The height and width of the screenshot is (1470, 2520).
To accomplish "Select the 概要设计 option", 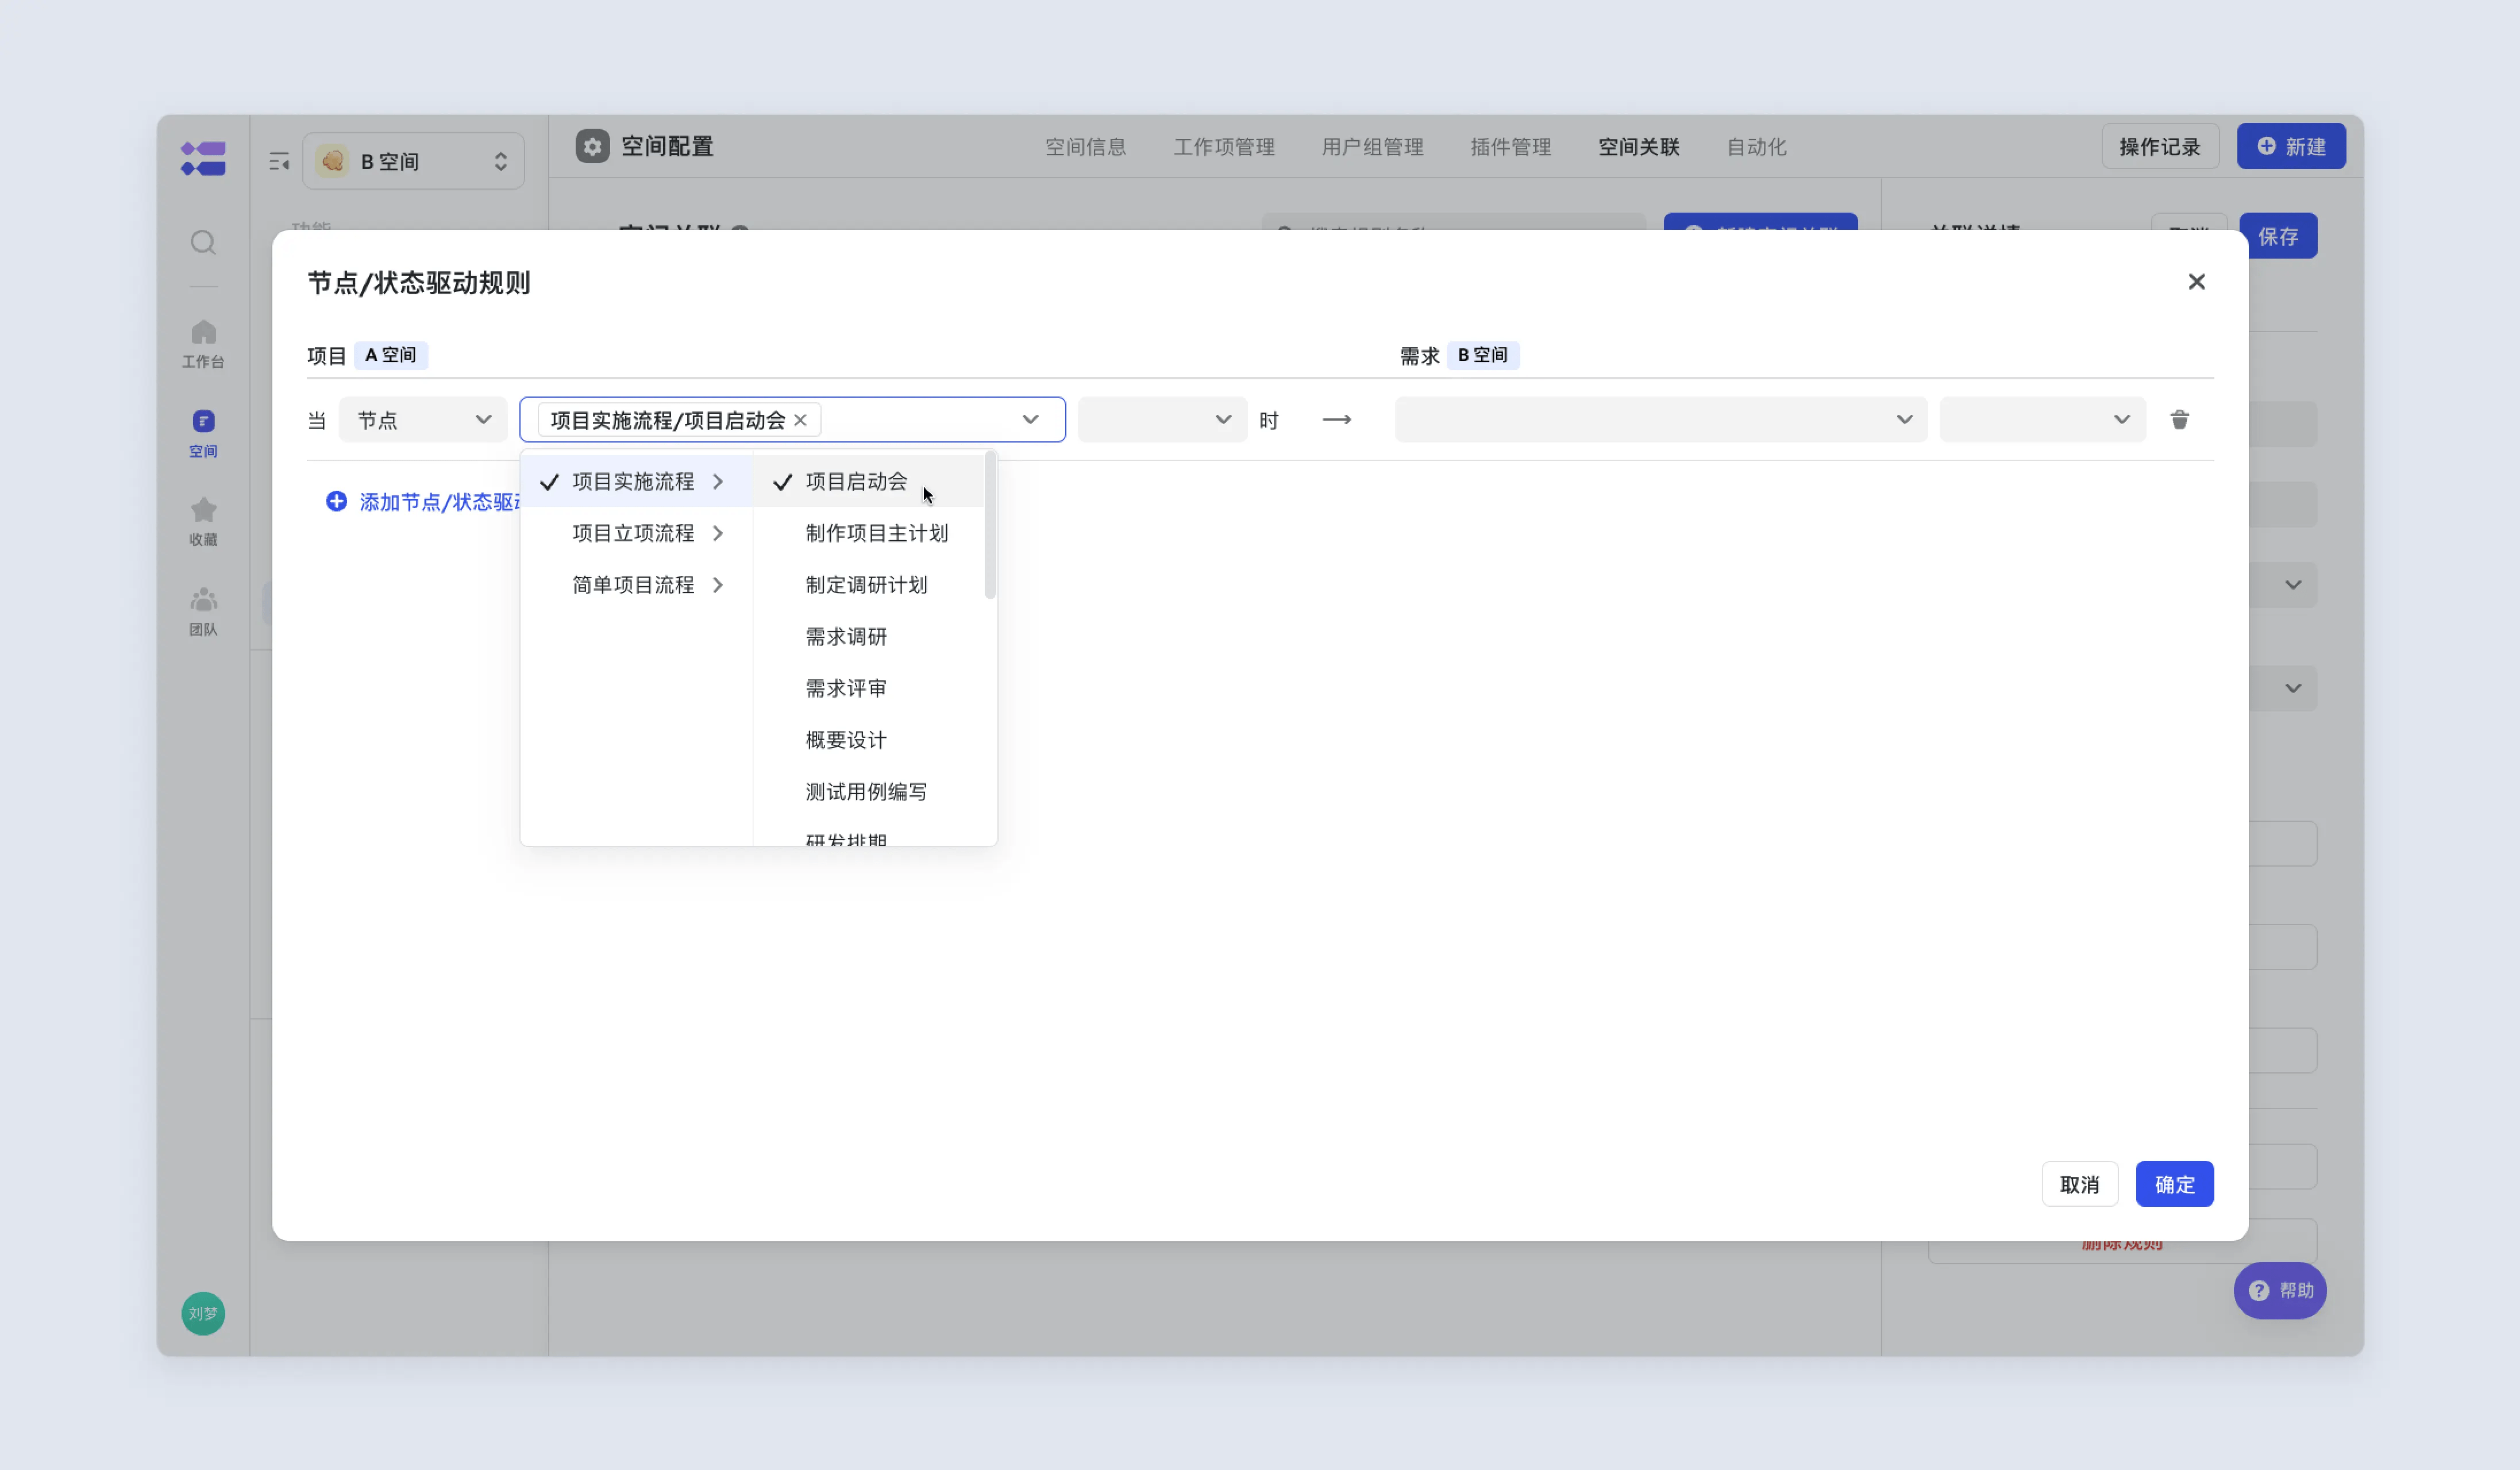I will click(x=868, y=740).
